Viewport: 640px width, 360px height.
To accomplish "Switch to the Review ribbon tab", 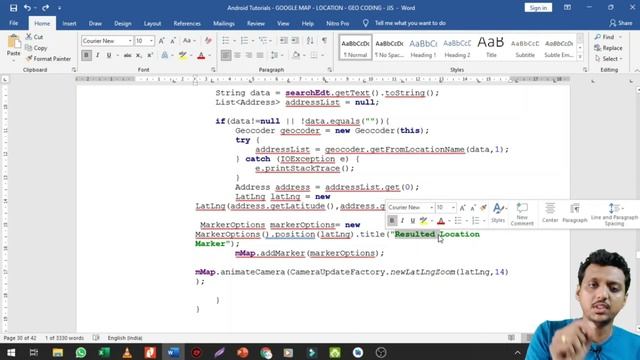I will (x=256, y=23).
